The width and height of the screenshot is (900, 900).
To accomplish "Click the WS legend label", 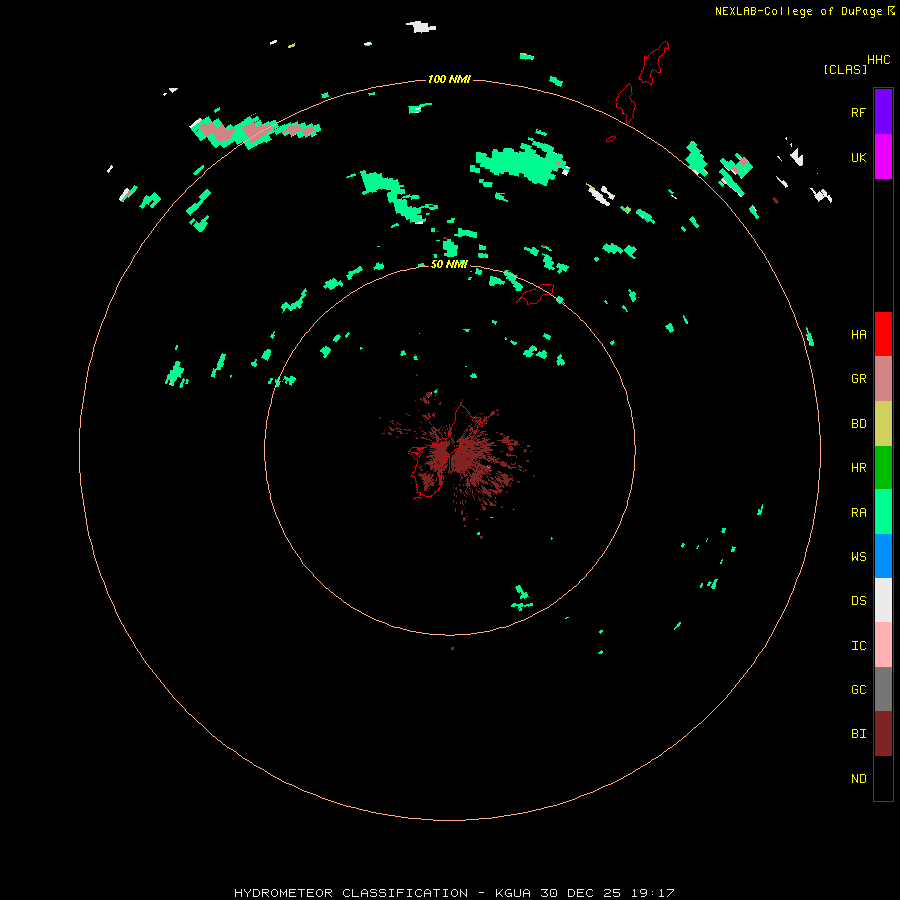I will (858, 556).
